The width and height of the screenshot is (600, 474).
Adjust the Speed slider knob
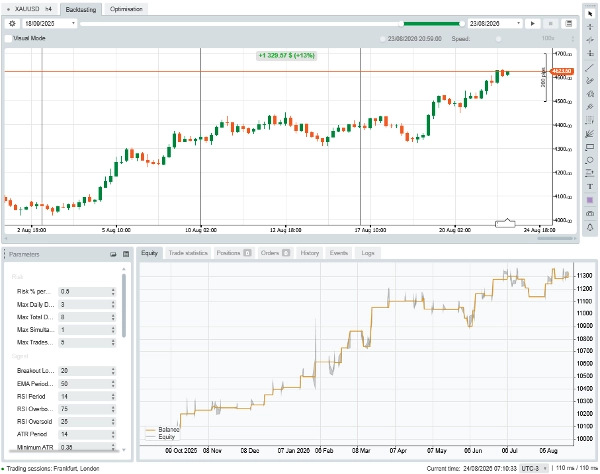[498, 39]
